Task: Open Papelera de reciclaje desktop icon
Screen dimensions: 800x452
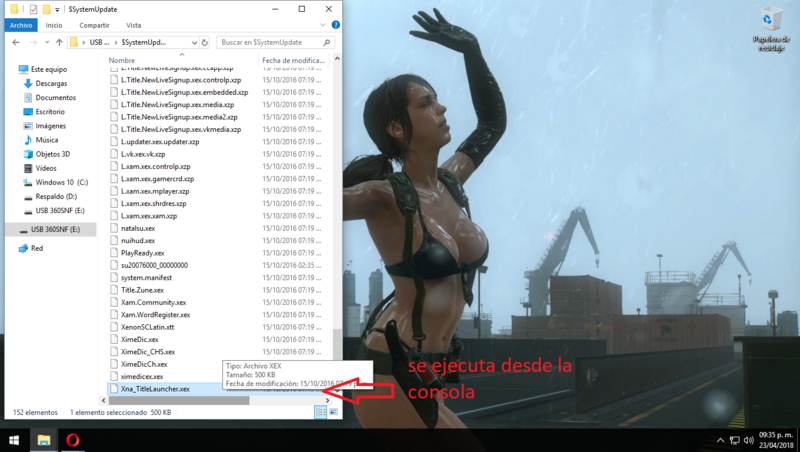Action: click(771, 29)
